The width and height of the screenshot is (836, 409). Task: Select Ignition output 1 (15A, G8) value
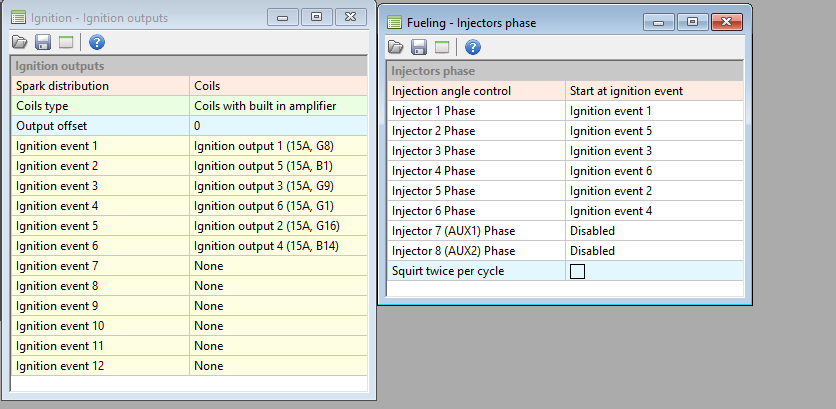pyautogui.click(x=278, y=146)
